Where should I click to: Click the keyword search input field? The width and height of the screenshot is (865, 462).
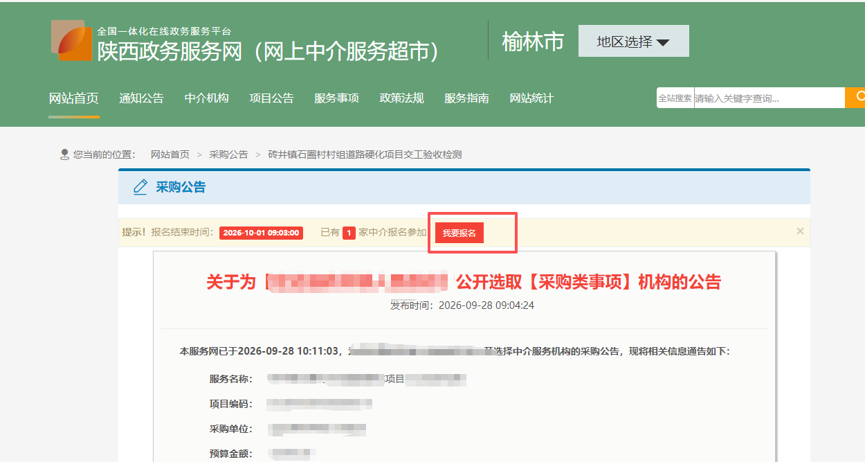point(770,98)
